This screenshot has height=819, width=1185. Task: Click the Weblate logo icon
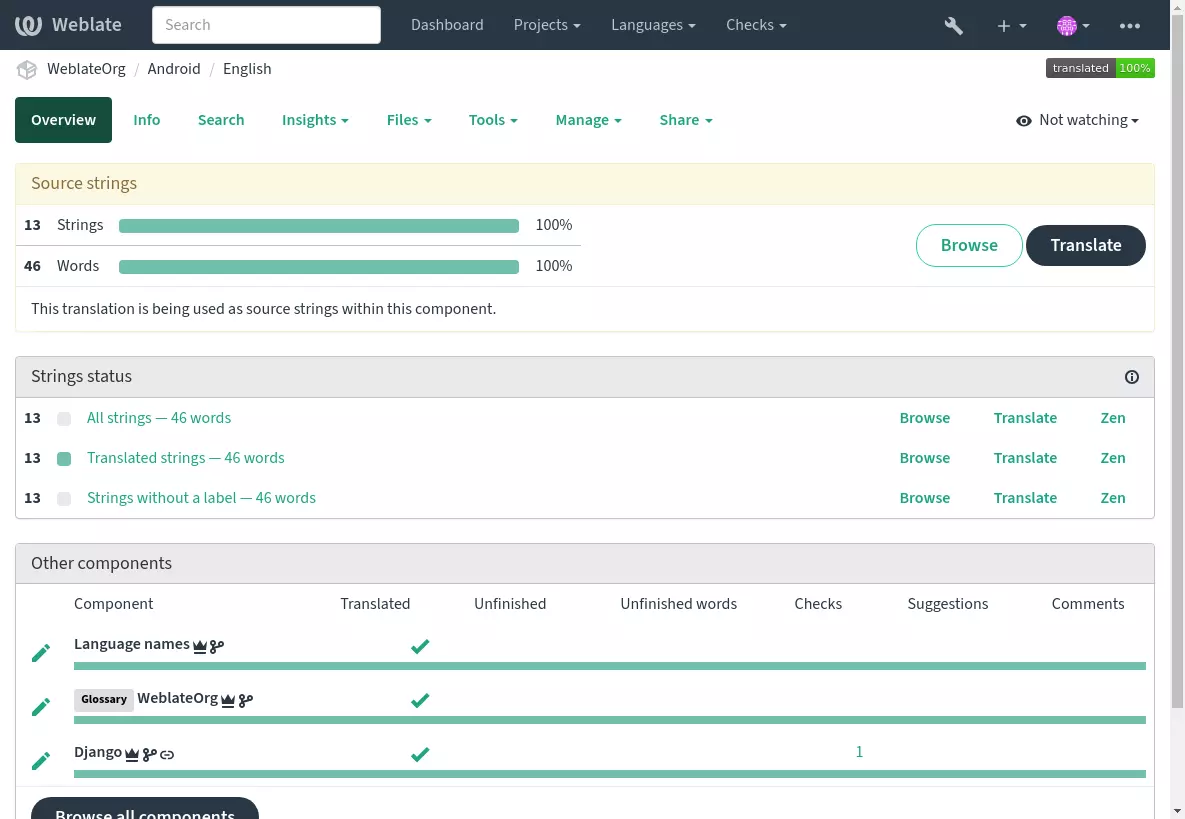pos(28,25)
